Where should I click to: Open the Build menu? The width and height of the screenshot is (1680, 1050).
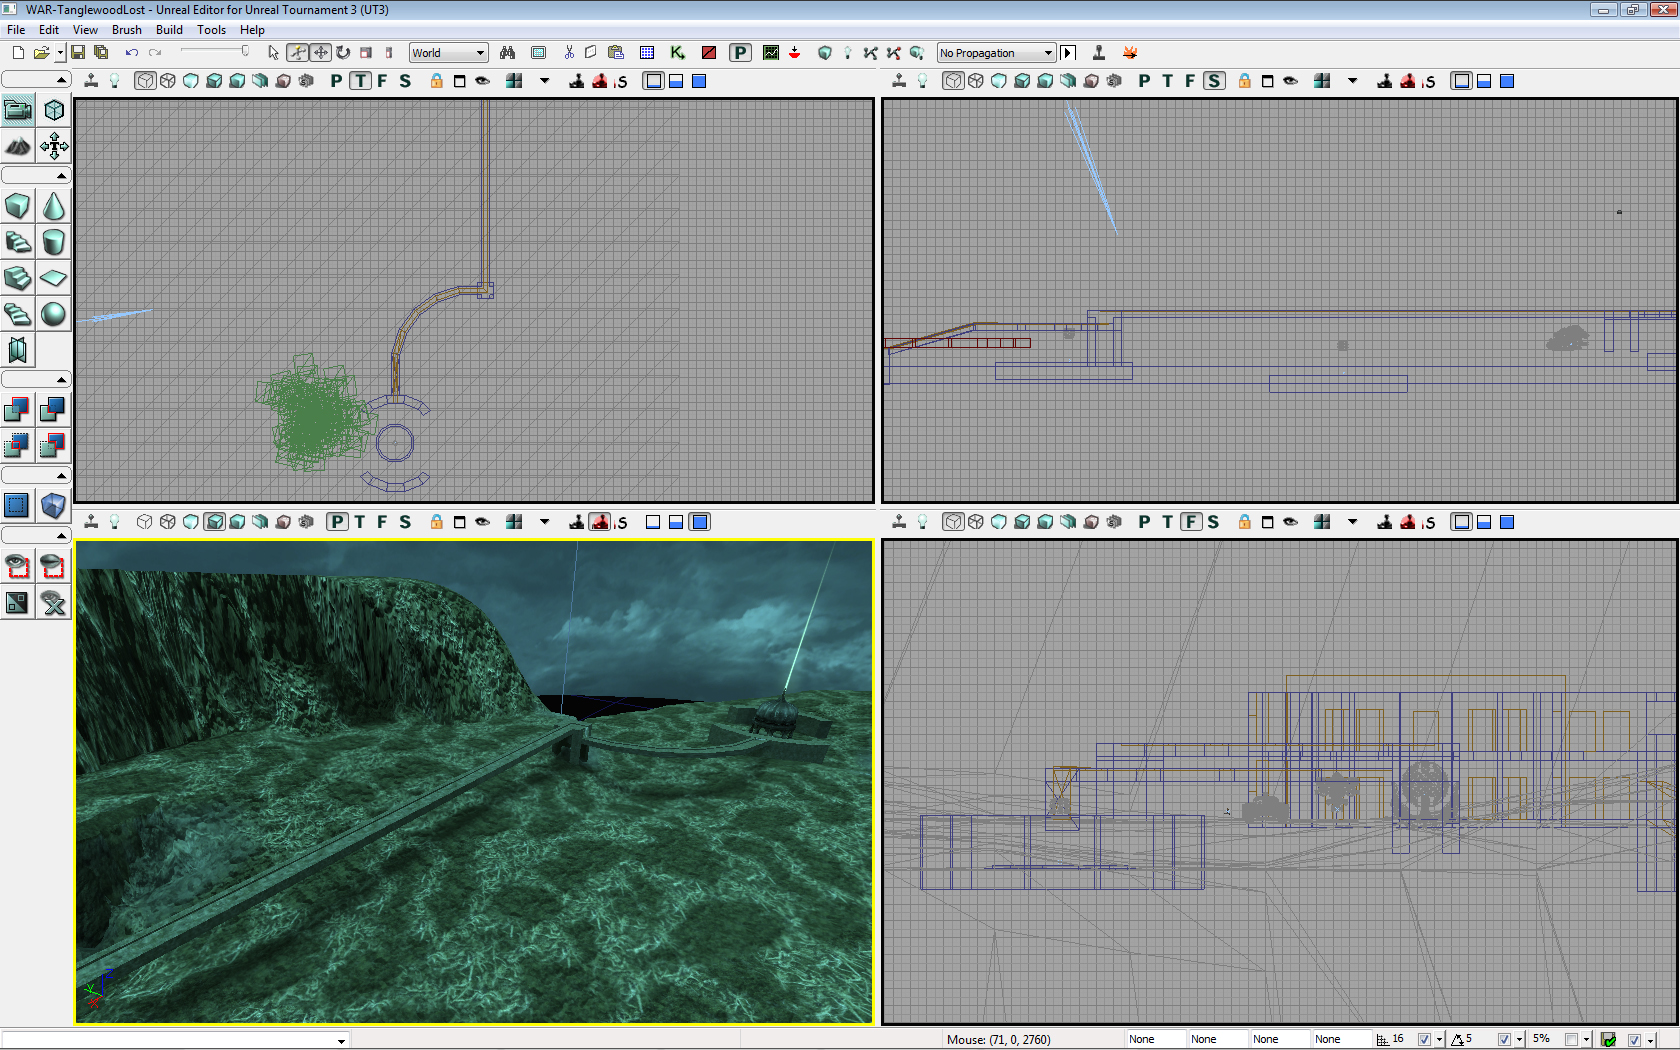(169, 30)
